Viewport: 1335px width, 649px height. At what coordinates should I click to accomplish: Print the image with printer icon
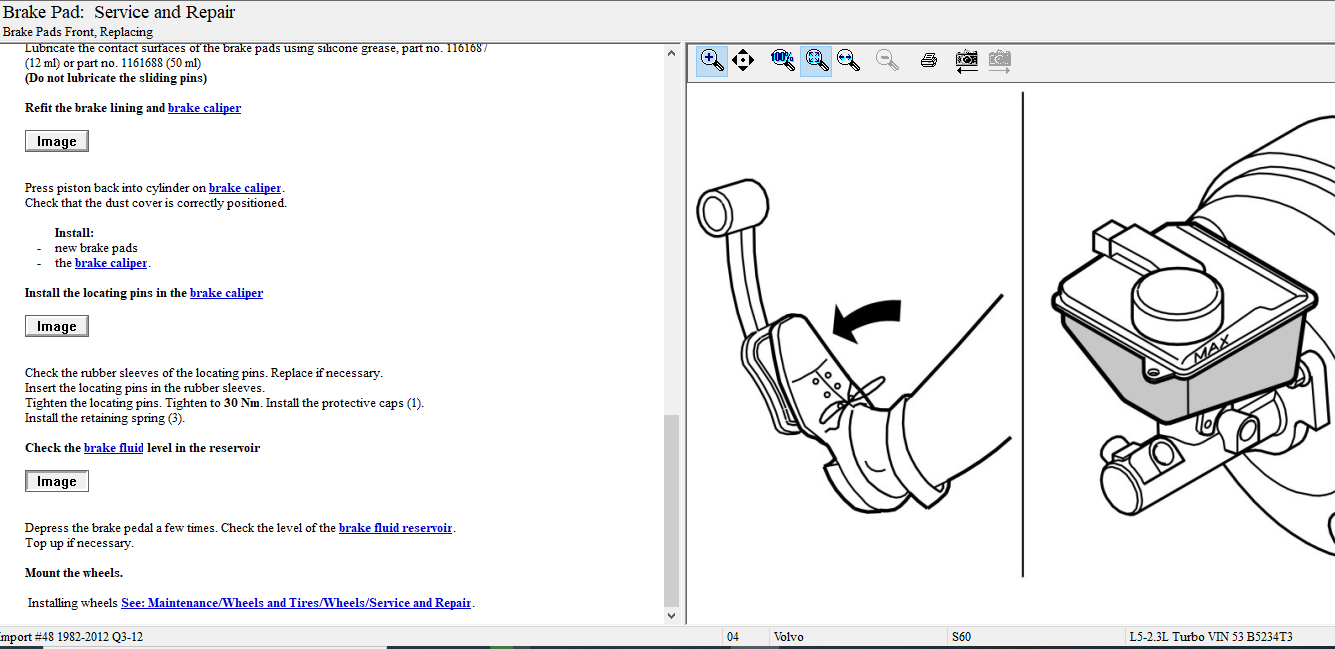pyautogui.click(x=928, y=60)
